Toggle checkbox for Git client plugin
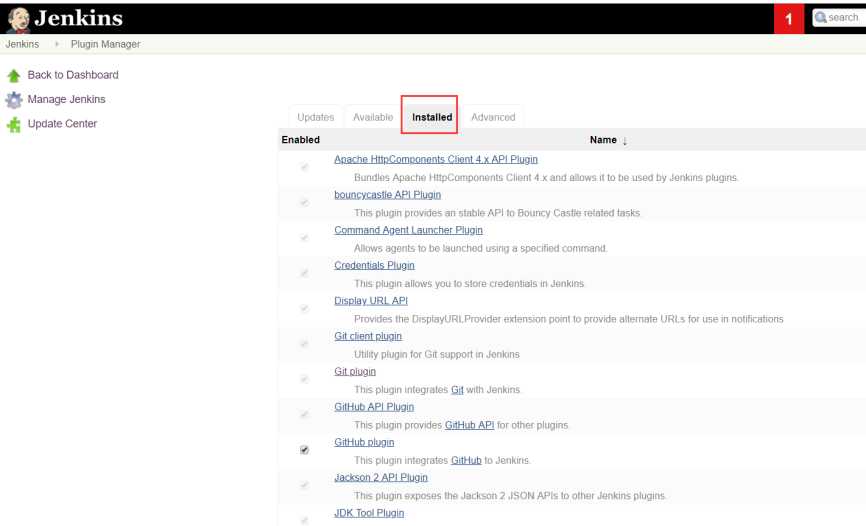 pyautogui.click(x=304, y=344)
